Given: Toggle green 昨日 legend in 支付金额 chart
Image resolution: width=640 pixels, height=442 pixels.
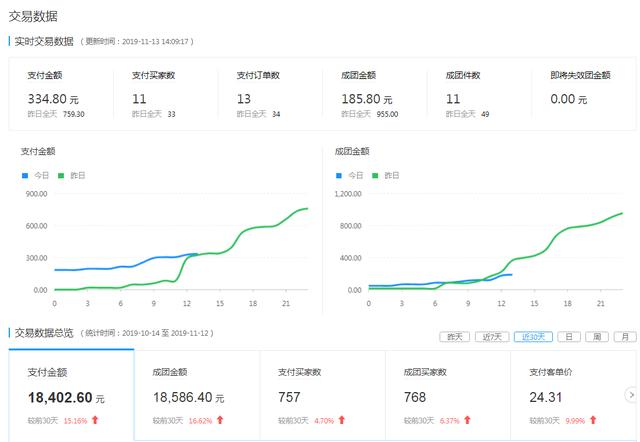Looking at the screenshot, I should pos(71,175).
